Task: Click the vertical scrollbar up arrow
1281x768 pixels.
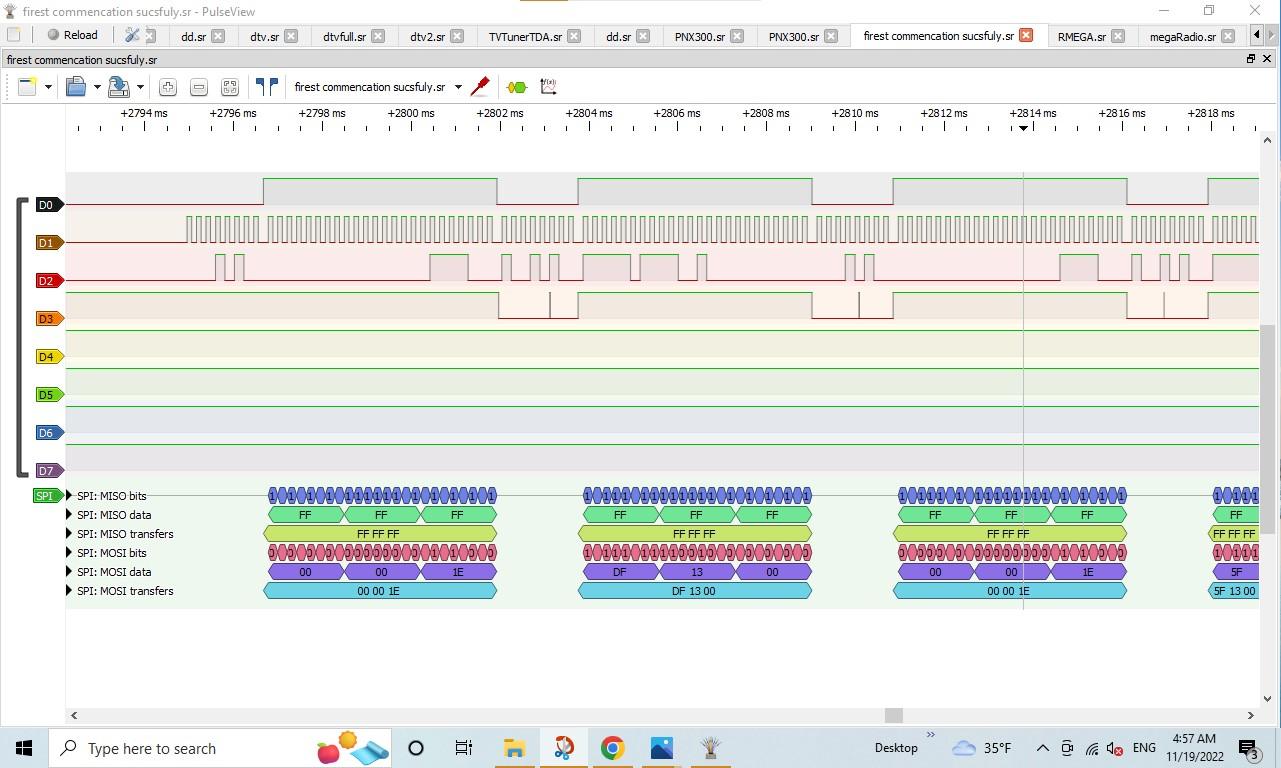Action: 1267,140
